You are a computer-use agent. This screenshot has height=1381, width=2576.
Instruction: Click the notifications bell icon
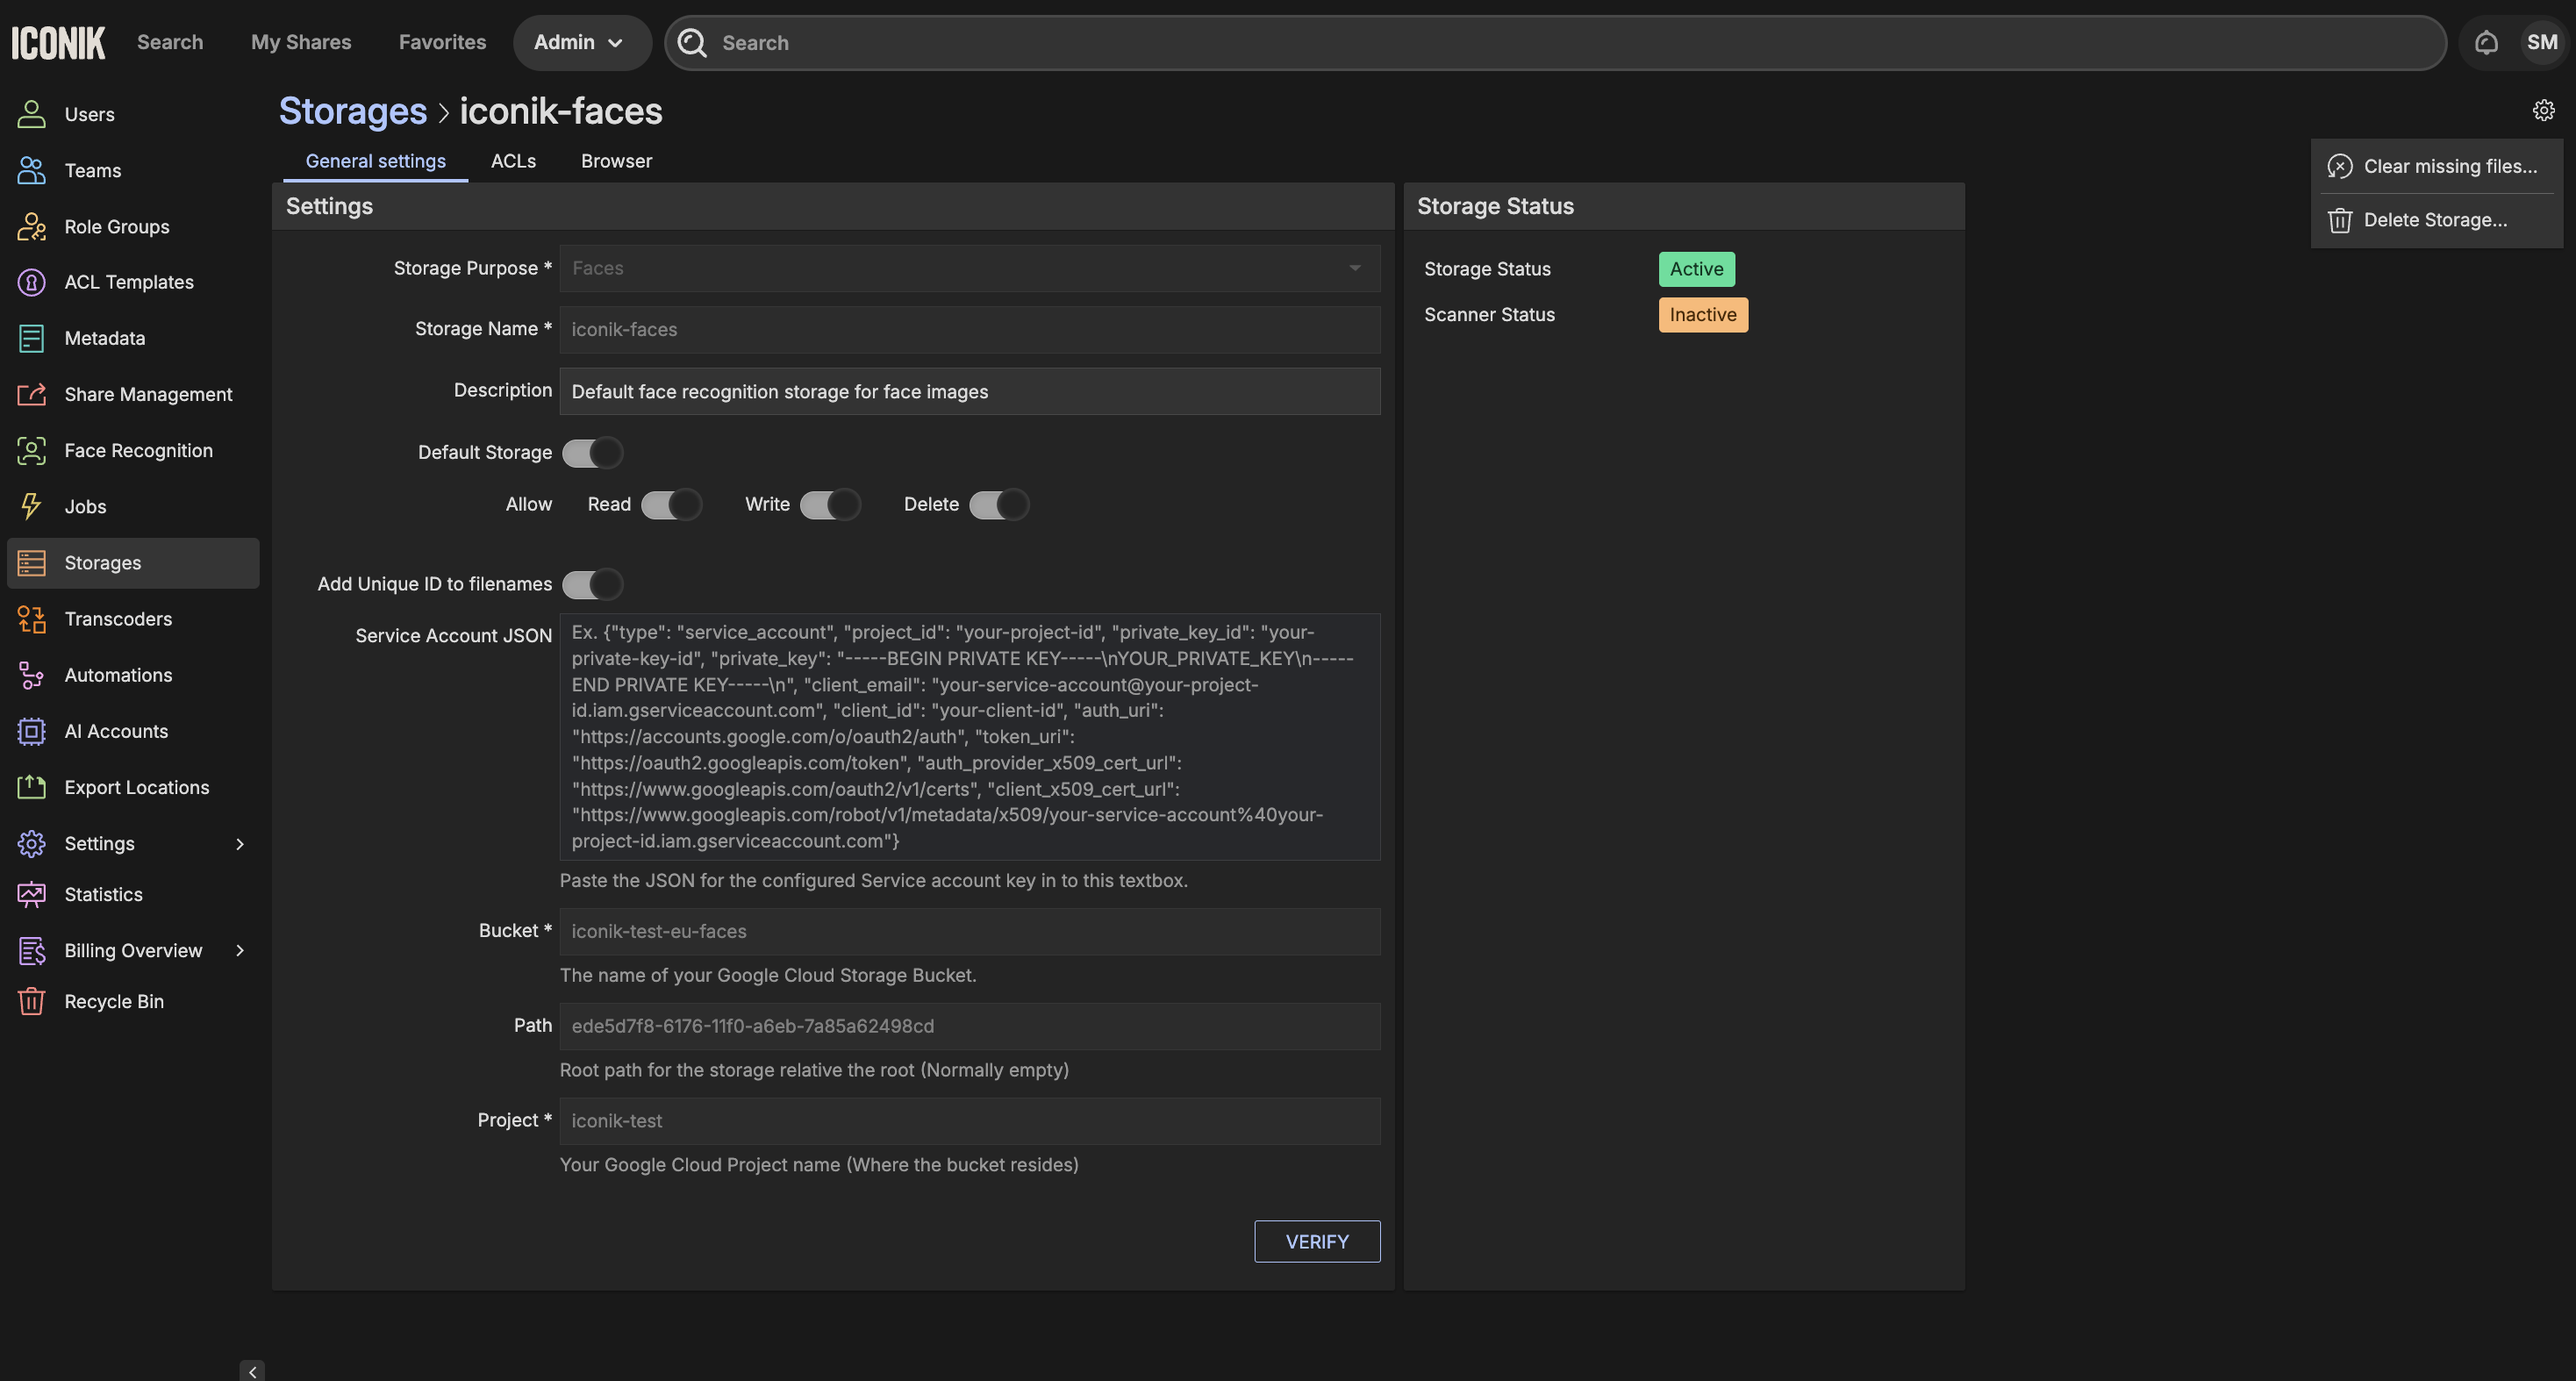[x=2486, y=42]
